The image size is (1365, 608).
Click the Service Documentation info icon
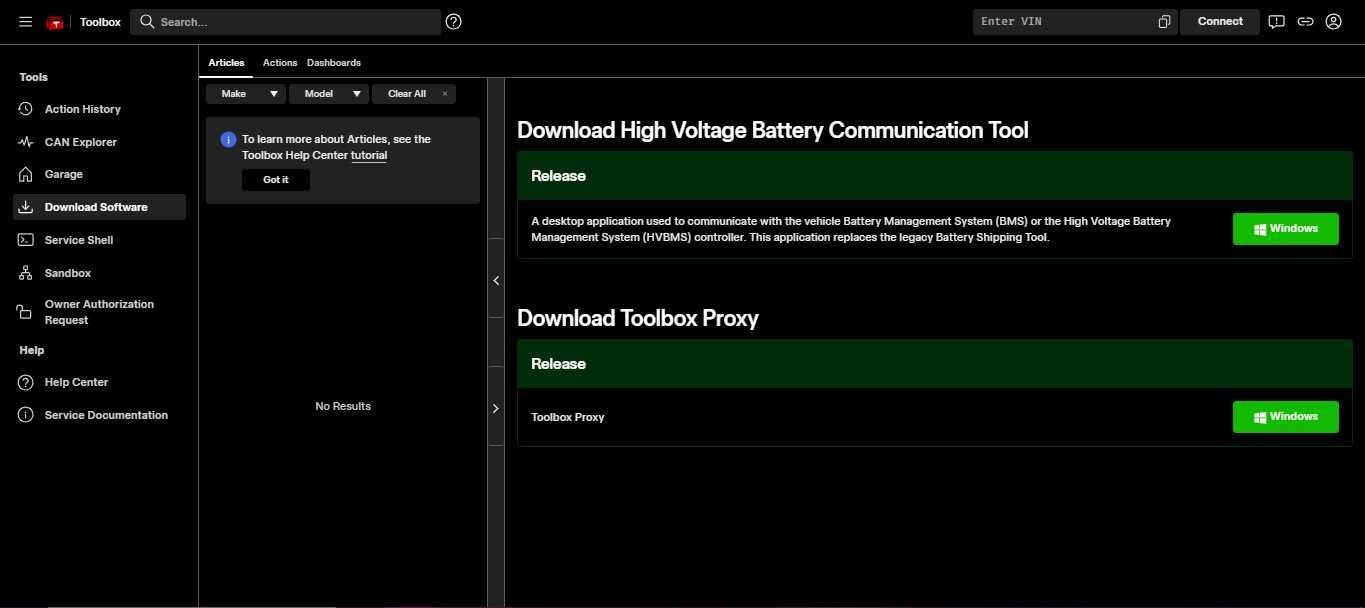point(26,415)
